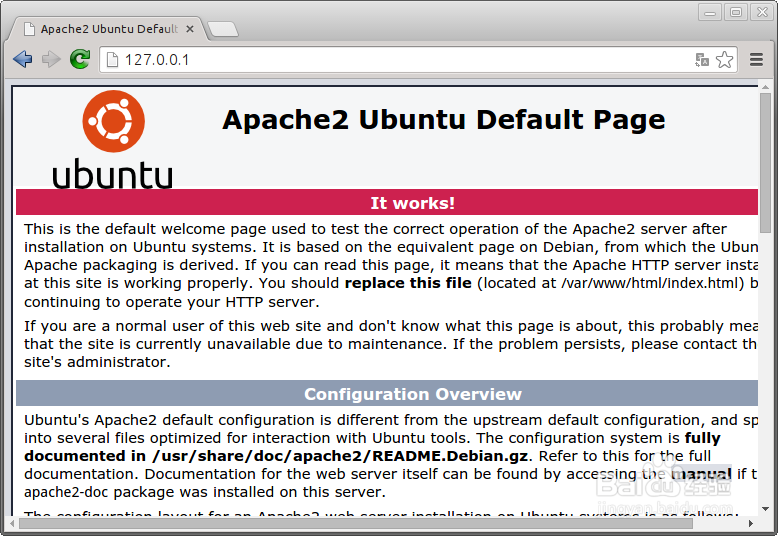Minimize the browser window

tap(710, 12)
